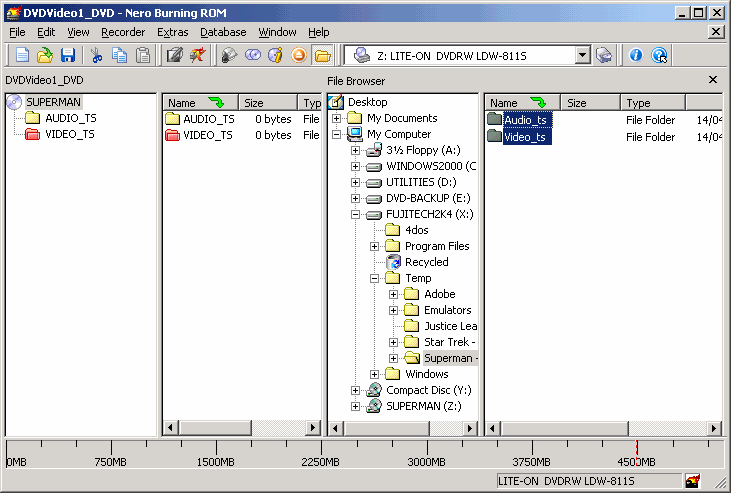Sort File Browser list by Name

(x=523, y=103)
